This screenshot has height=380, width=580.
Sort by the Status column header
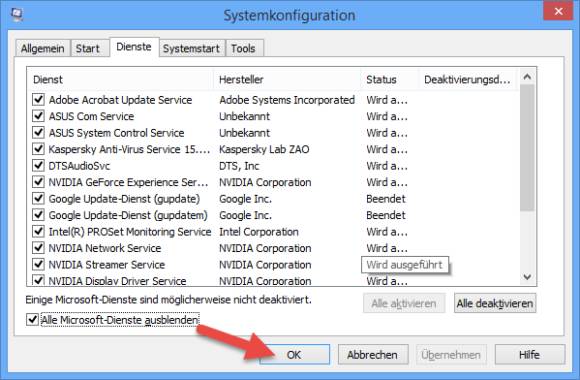point(390,80)
